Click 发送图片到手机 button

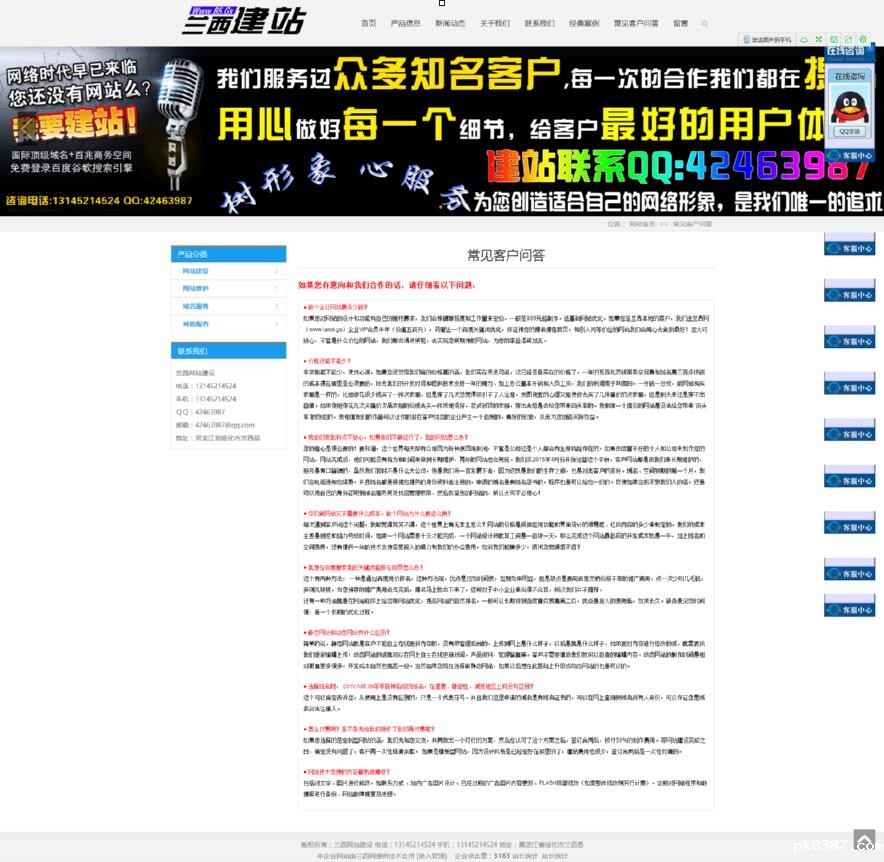(767, 40)
